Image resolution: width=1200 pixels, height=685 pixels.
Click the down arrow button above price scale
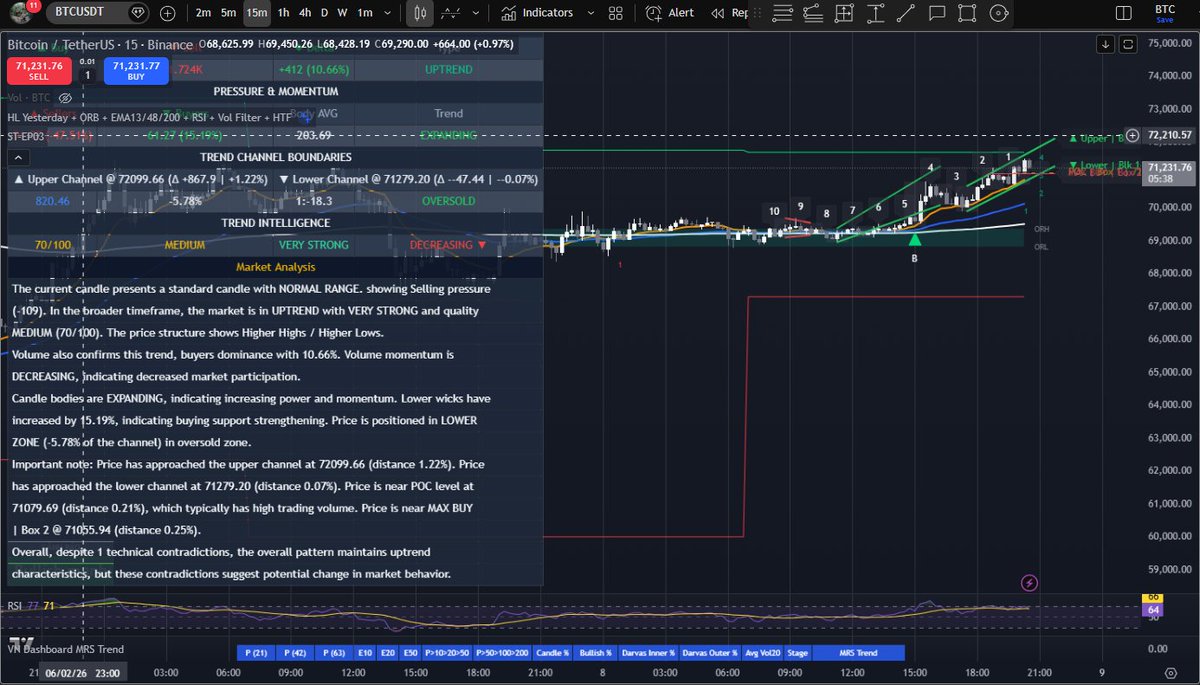pyautogui.click(x=1105, y=44)
